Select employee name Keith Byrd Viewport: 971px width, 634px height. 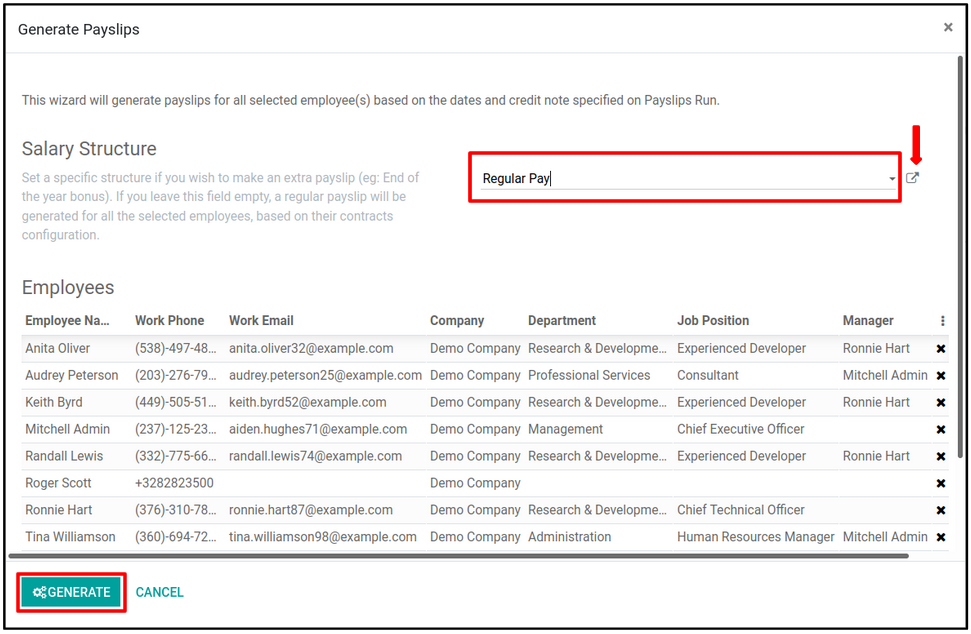(54, 402)
